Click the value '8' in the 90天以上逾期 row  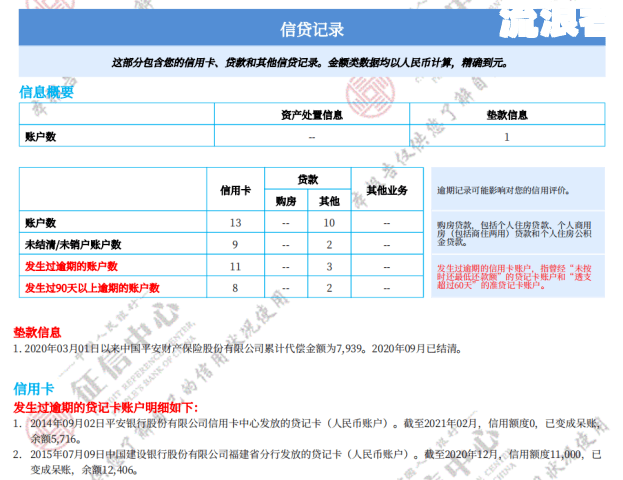pyautogui.click(x=235, y=288)
